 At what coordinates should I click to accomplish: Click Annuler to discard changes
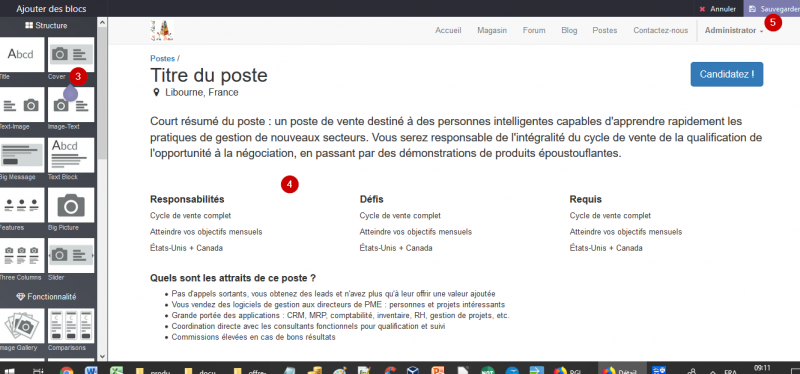point(717,9)
